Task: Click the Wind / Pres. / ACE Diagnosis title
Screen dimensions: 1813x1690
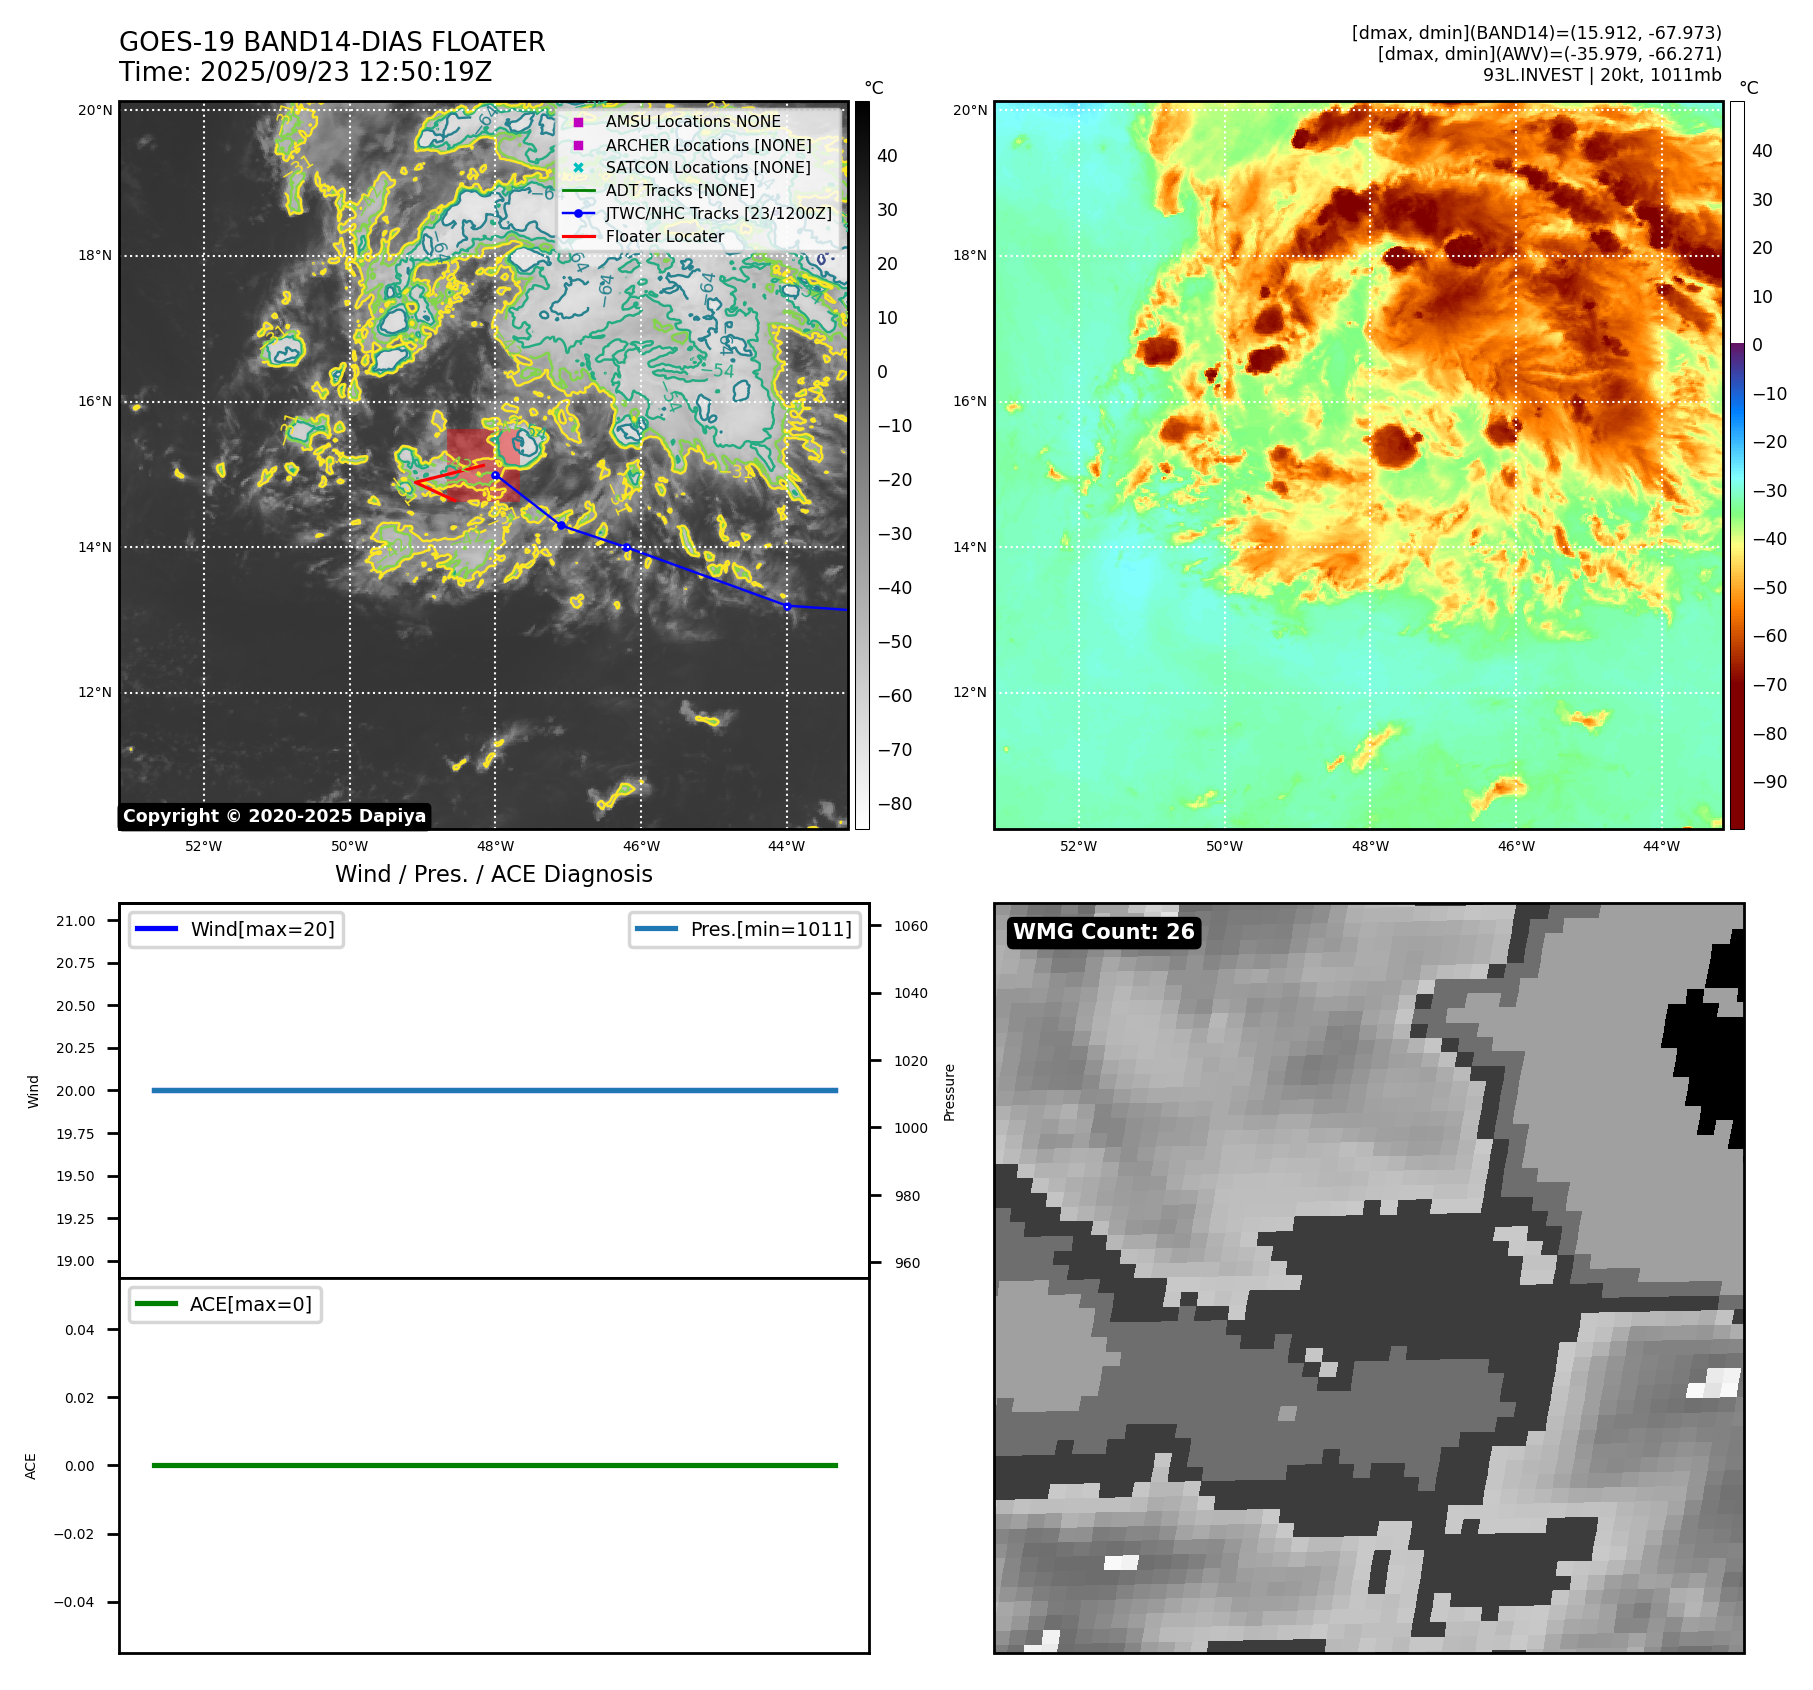Action: (494, 874)
